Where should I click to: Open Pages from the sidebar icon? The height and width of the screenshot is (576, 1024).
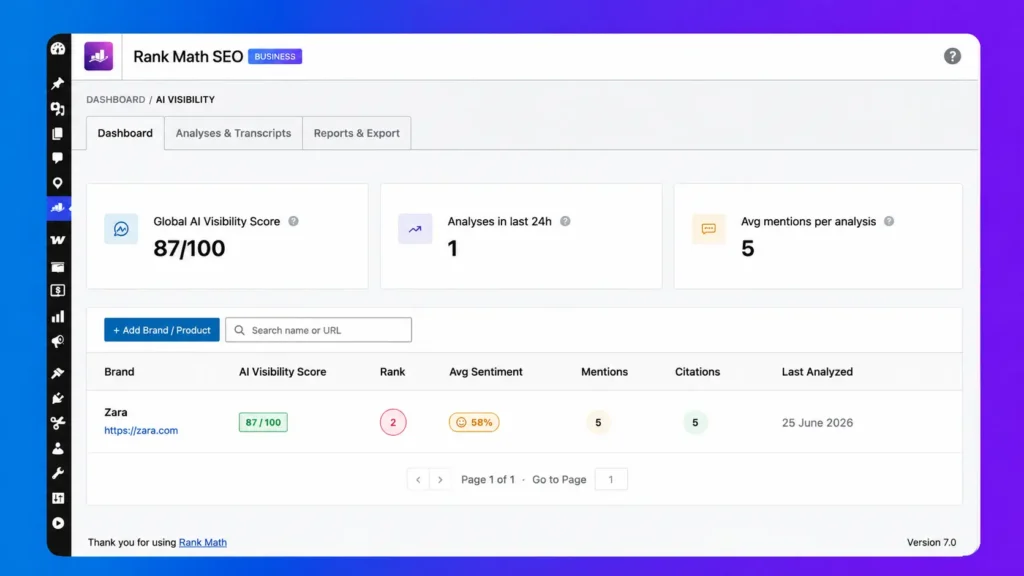[58, 133]
